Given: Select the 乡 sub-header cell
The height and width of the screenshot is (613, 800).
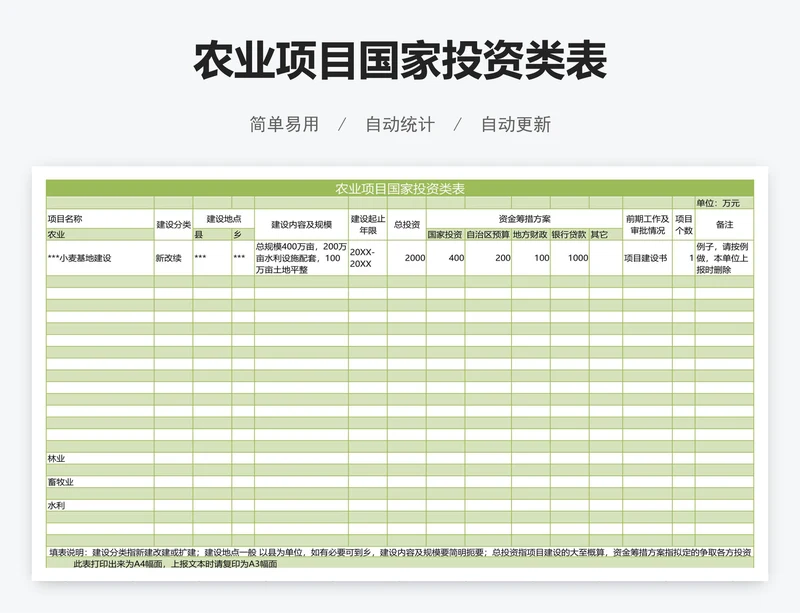Looking at the screenshot, I should (243, 235).
